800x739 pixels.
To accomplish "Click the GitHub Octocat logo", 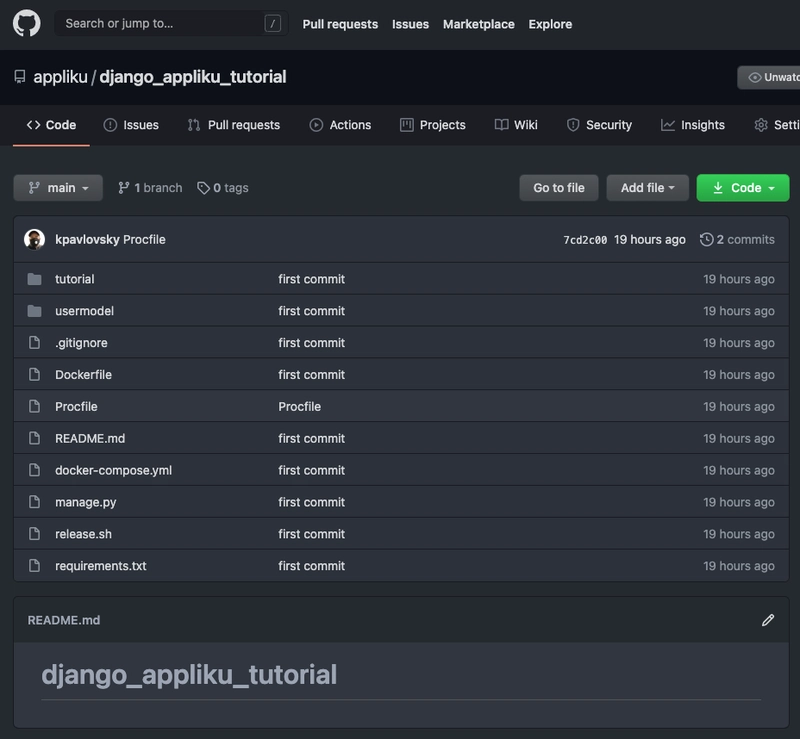I will pyautogui.click(x=27, y=23).
